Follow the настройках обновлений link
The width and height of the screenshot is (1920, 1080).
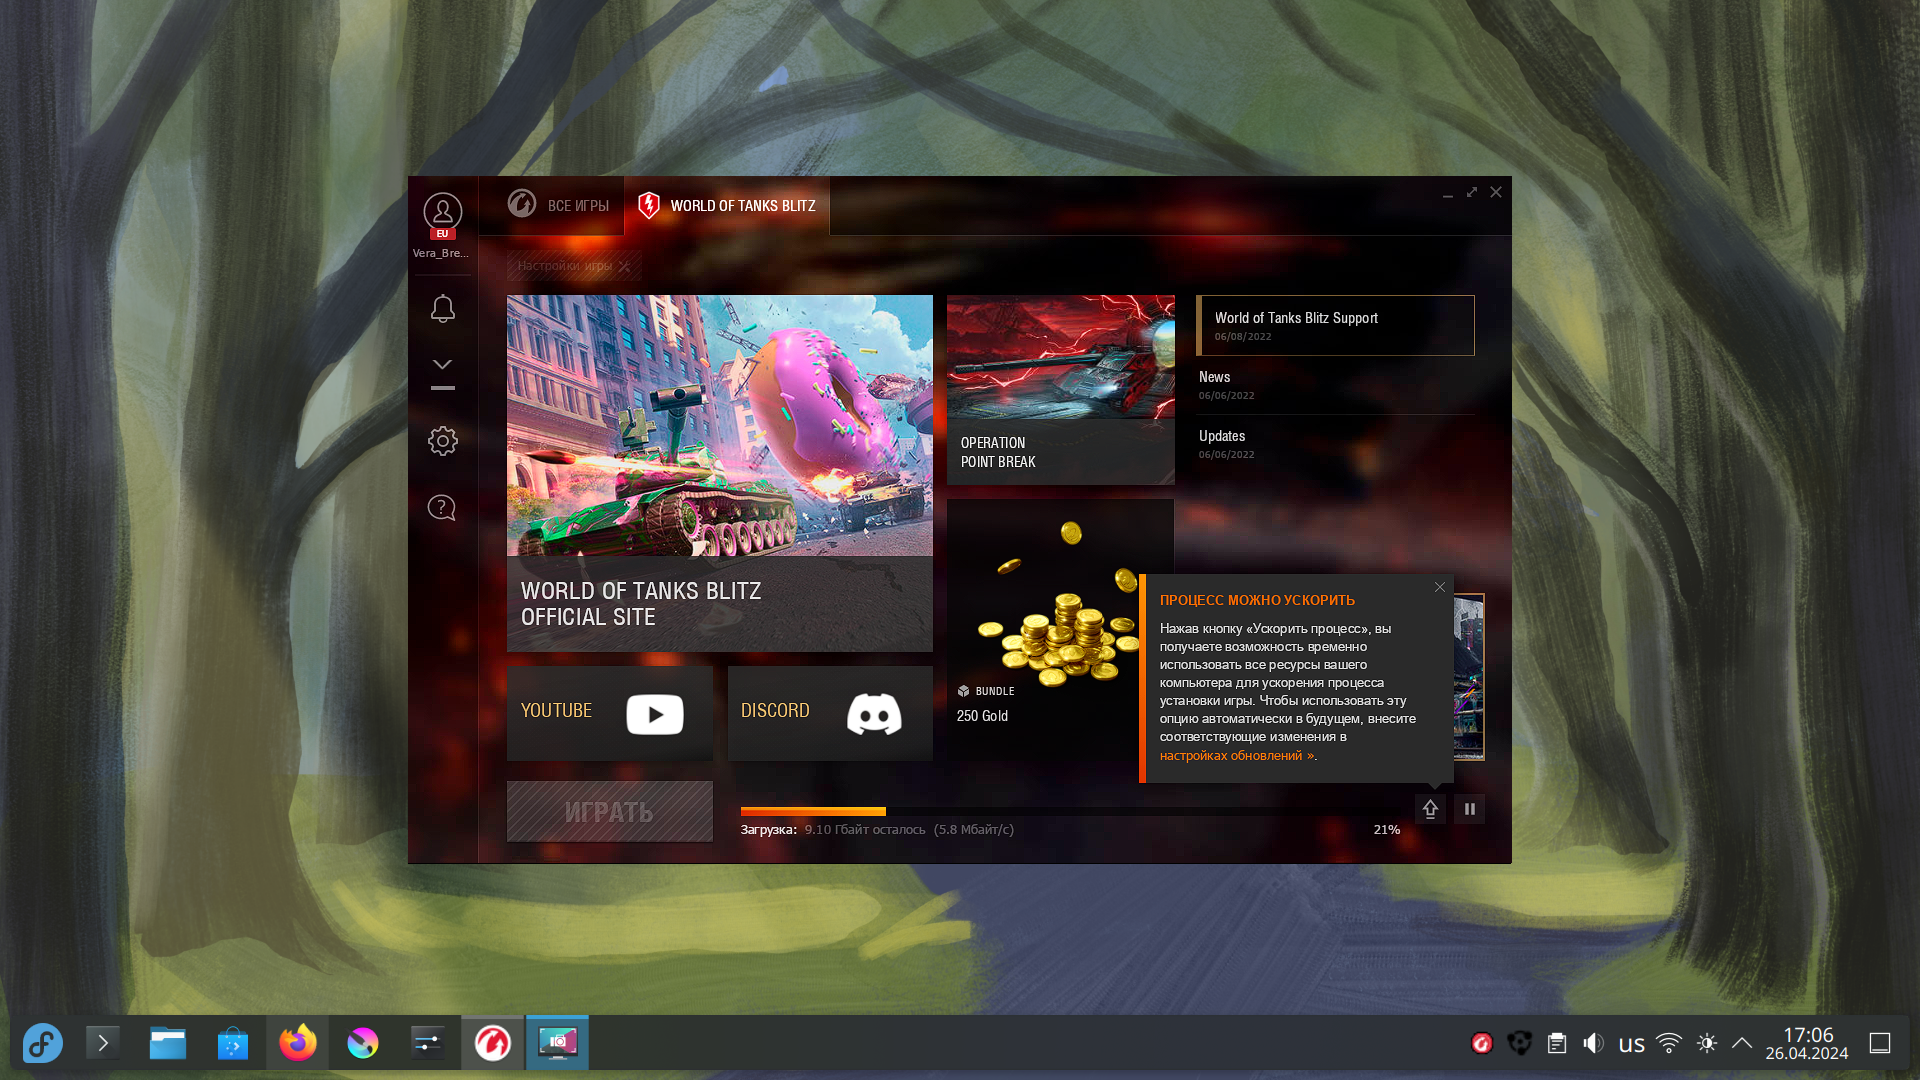1236,756
